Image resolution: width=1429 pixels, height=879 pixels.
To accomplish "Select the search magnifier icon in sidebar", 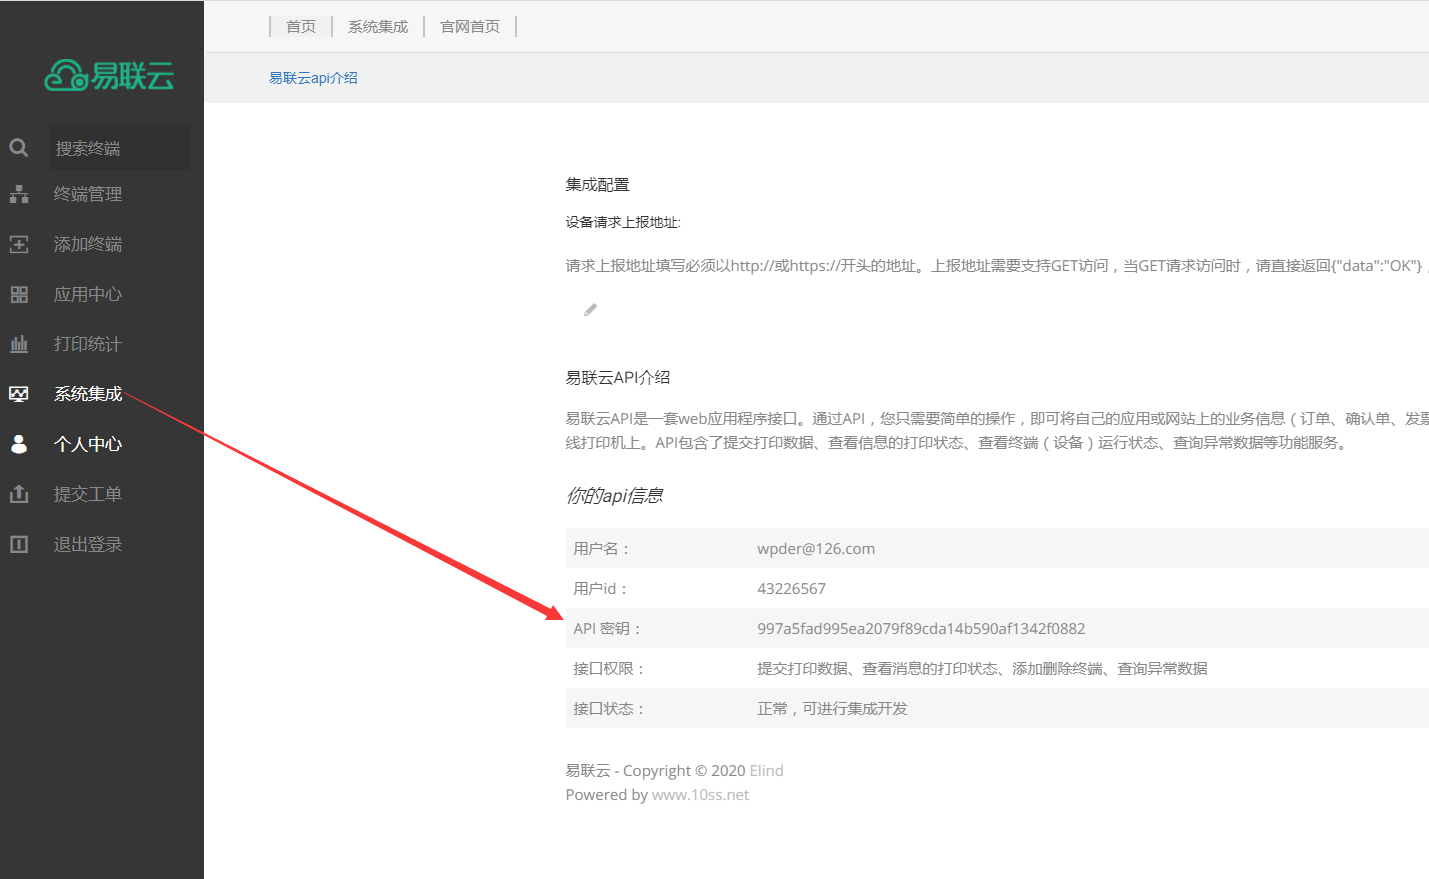I will [x=18, y=147].
